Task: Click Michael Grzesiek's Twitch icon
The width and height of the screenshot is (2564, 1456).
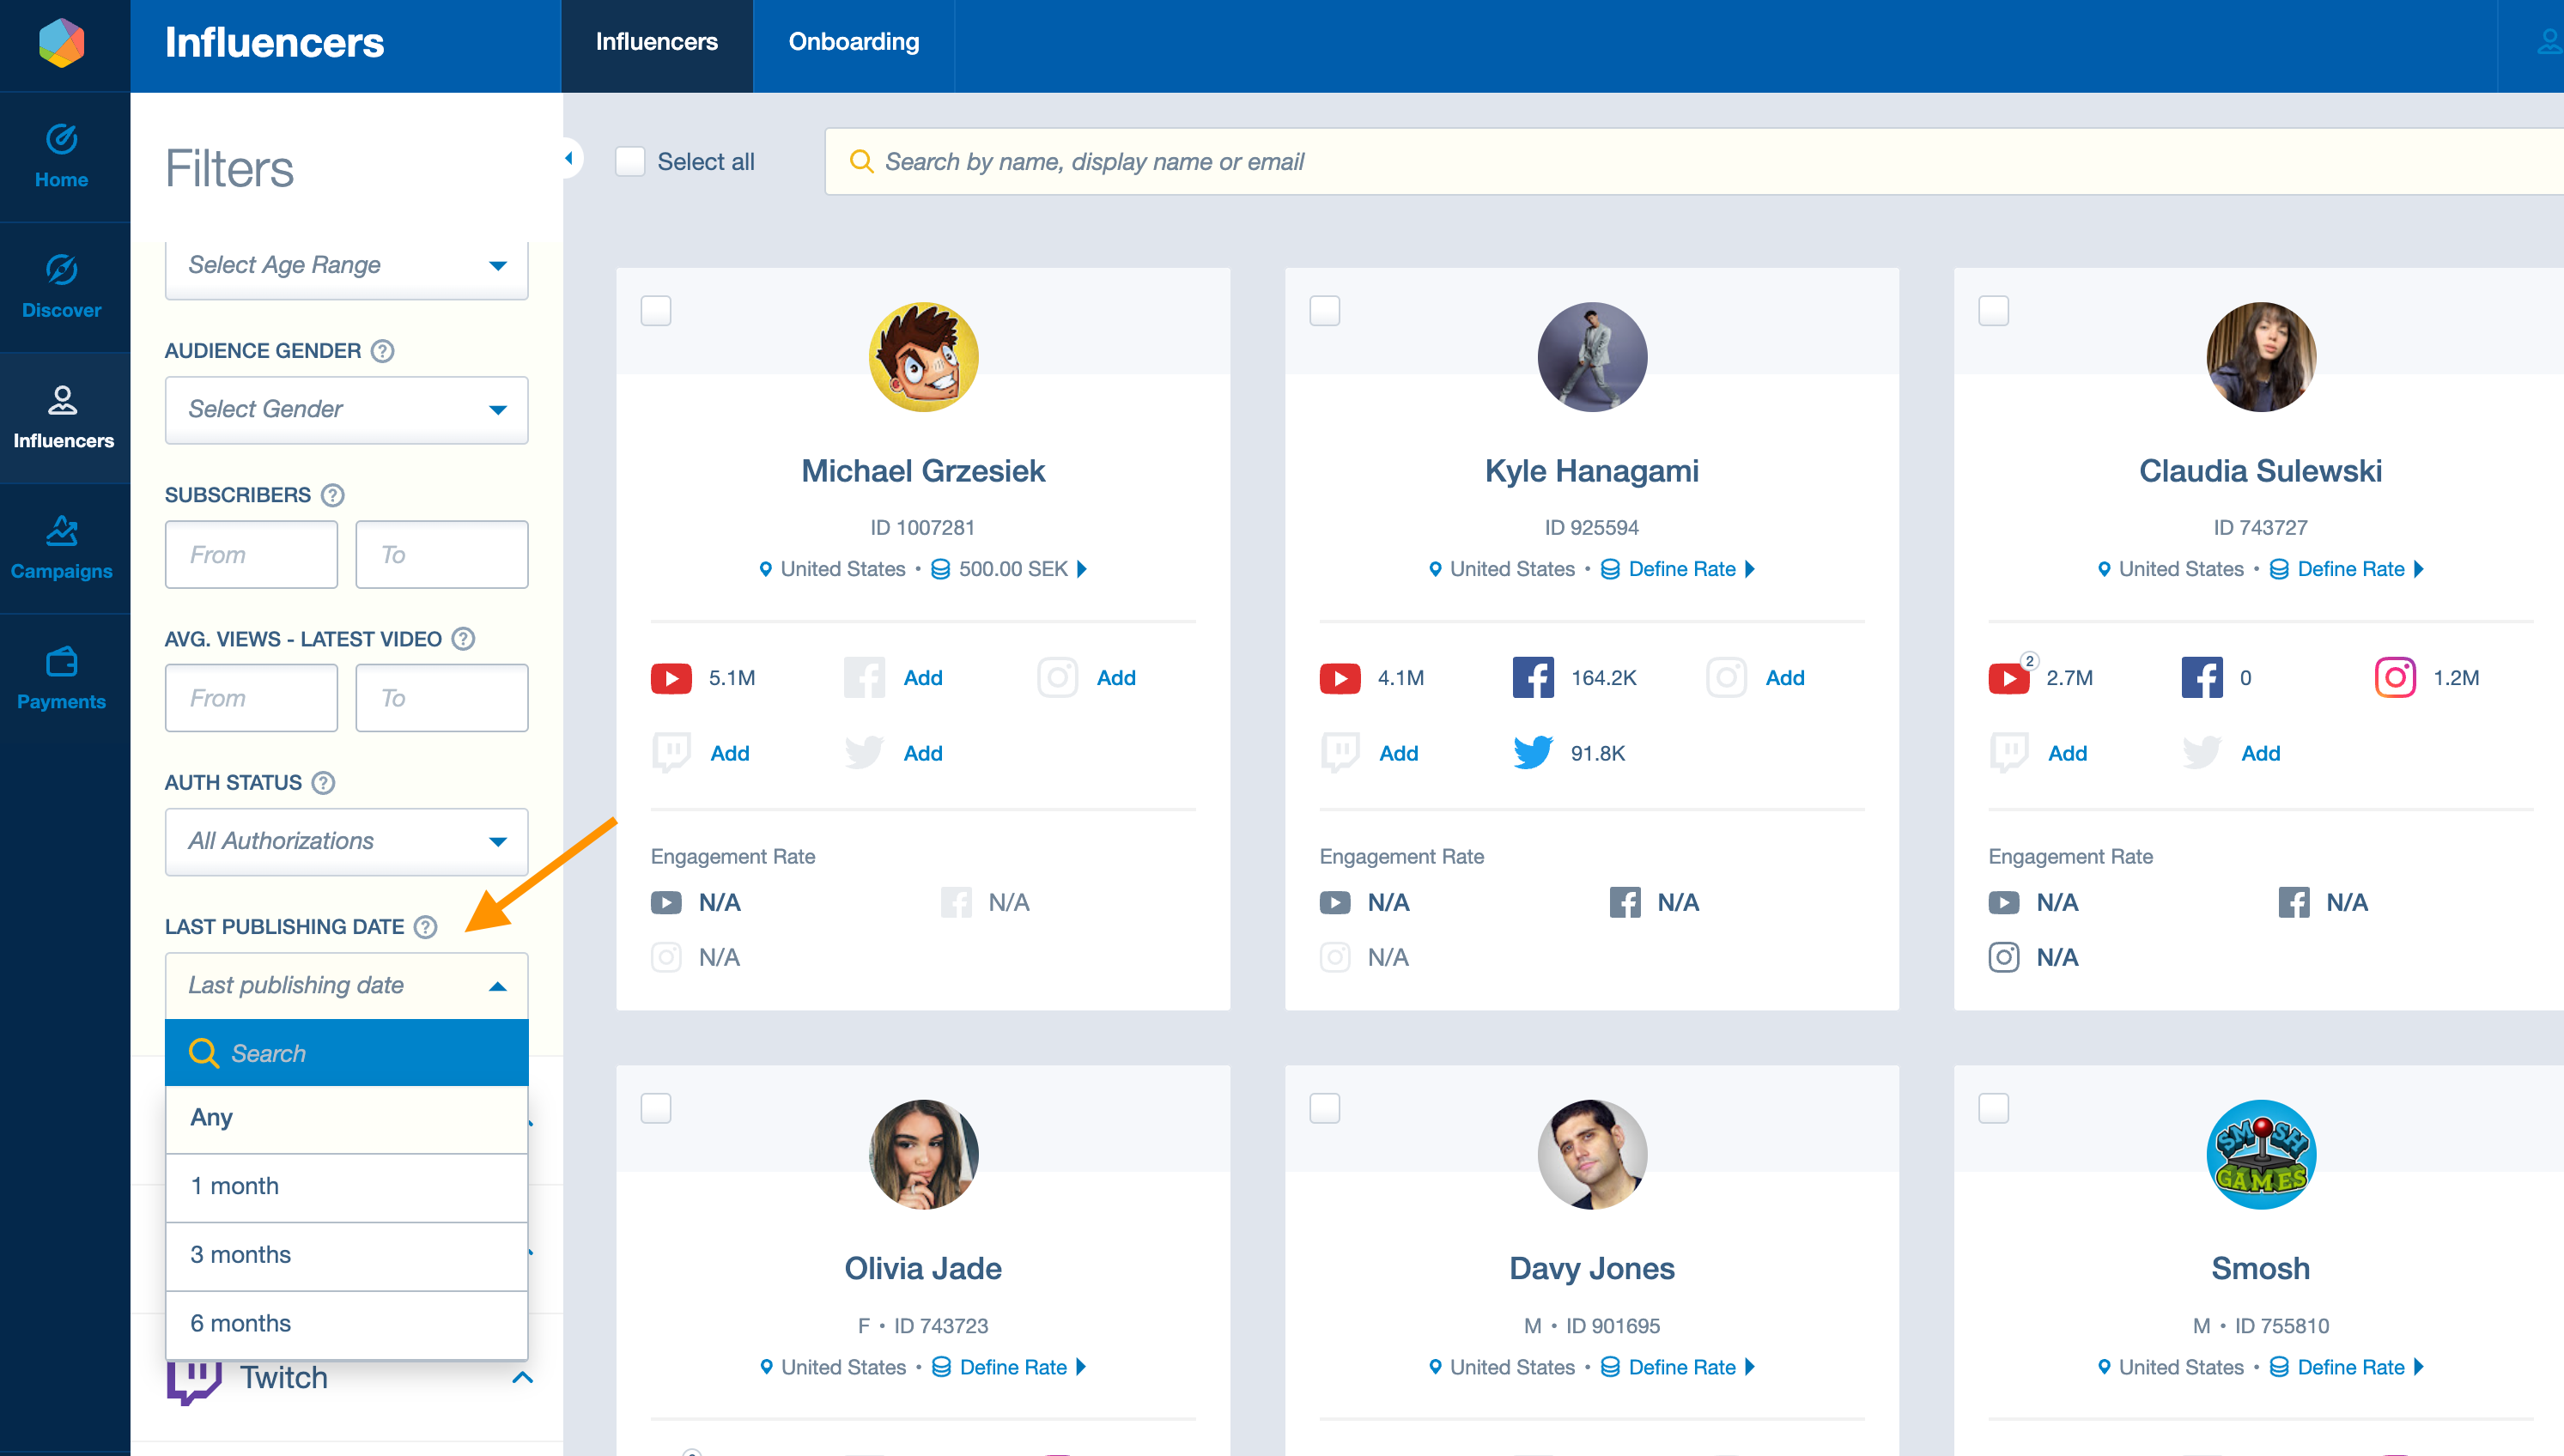Action: point(671,753)
